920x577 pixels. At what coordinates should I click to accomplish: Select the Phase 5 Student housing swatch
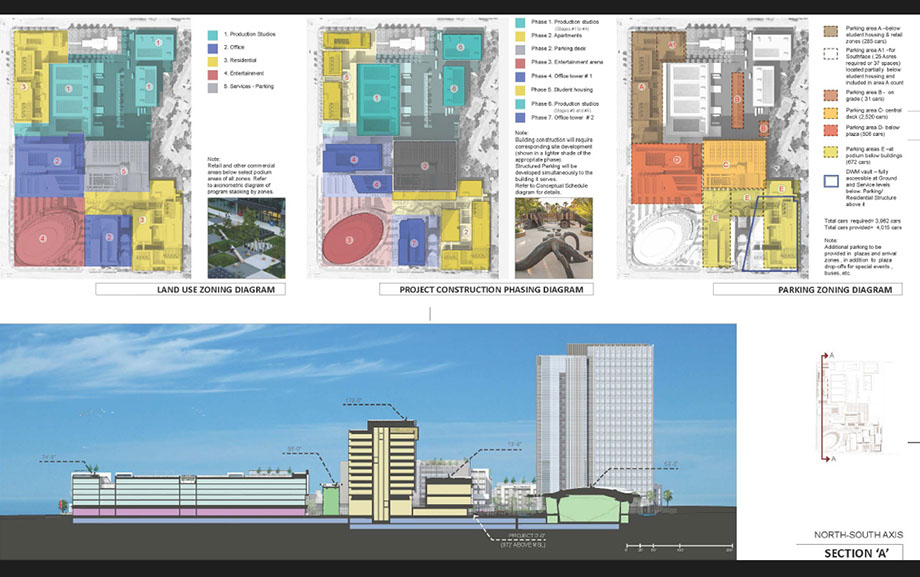[x=522, y=89]
